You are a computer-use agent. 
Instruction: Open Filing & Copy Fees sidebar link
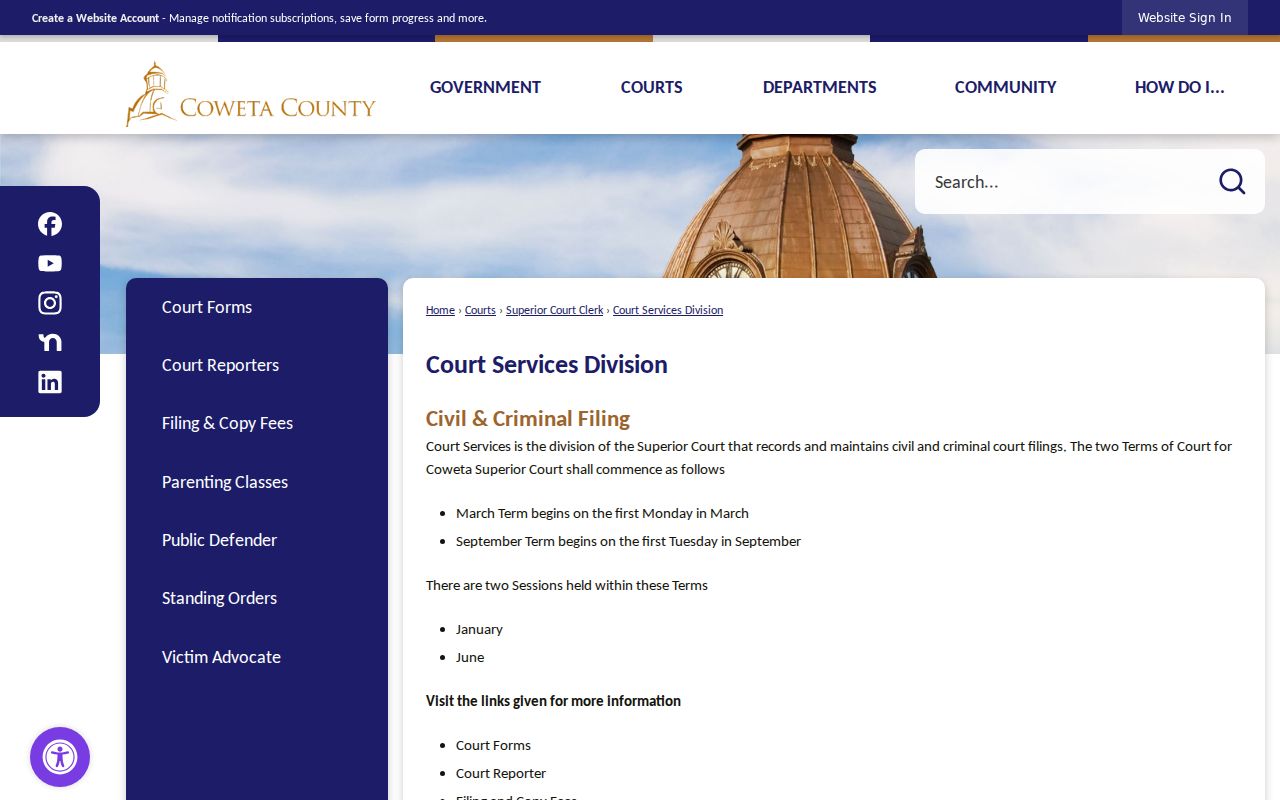(257, 423)
